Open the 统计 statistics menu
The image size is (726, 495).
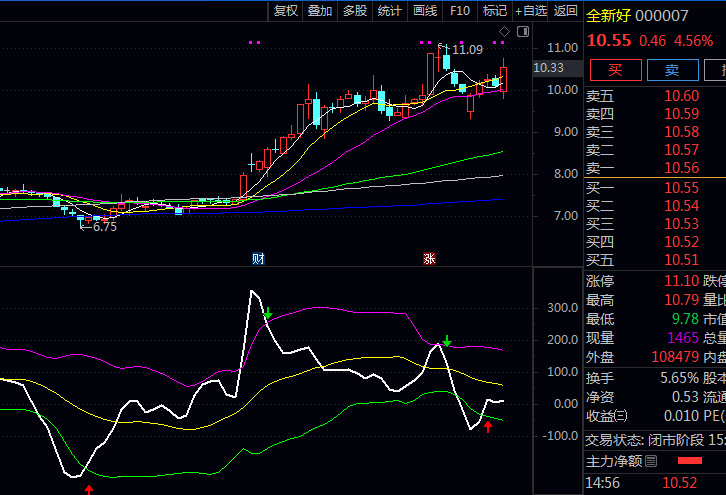(390, 11)
